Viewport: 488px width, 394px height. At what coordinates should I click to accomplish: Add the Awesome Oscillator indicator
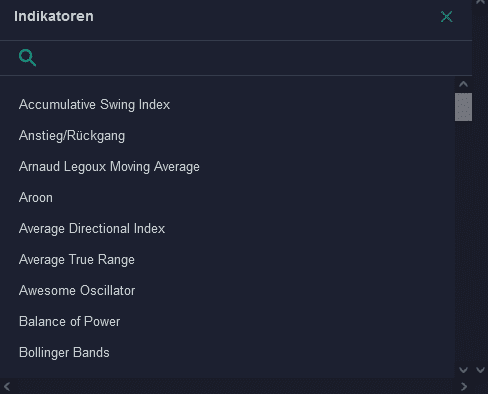click(x=77, y=291)
